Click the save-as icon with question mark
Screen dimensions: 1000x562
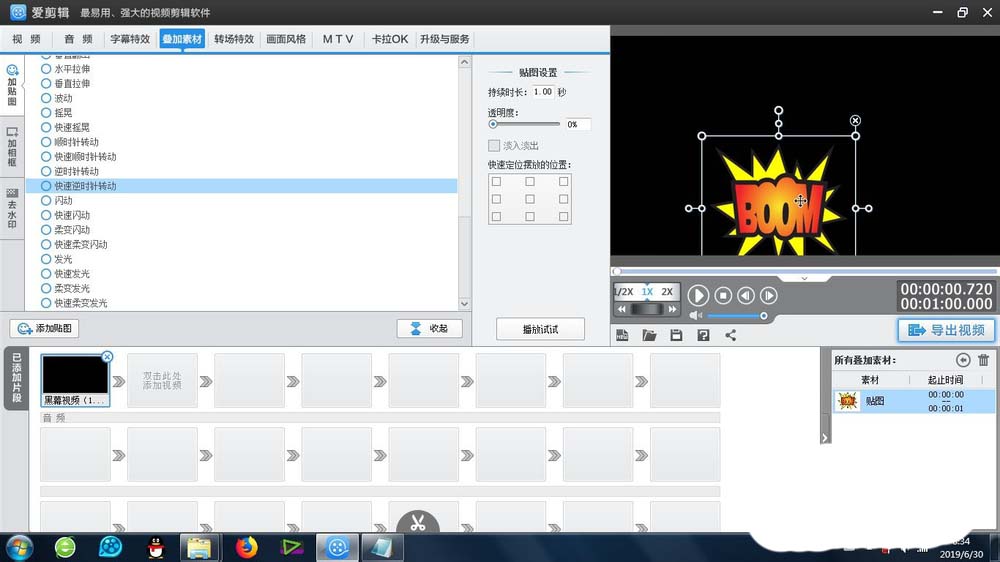(x=703, y=336)
